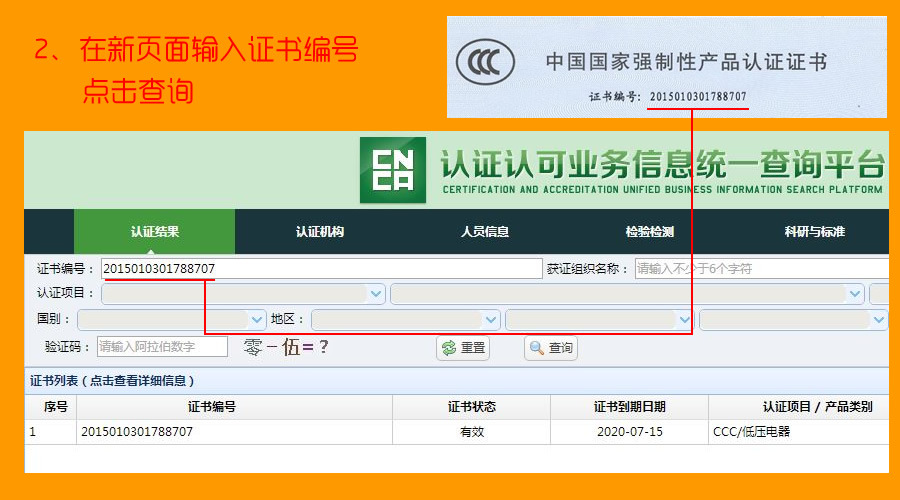Open the second wide 认证项目 dropdown
Screen dimensions: 900x500
pos(627,294)
